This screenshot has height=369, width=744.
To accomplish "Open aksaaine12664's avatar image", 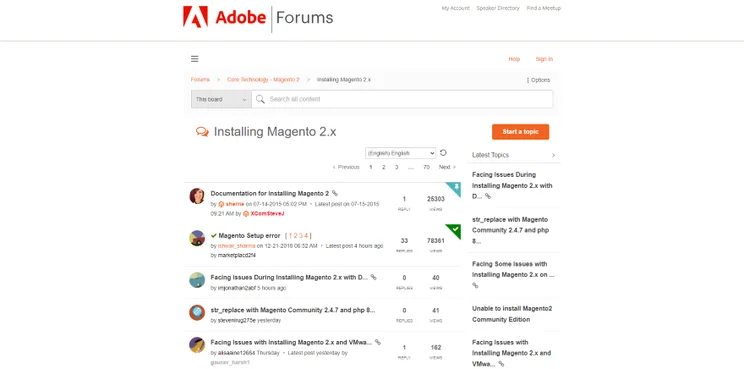I will click(197, 345).
